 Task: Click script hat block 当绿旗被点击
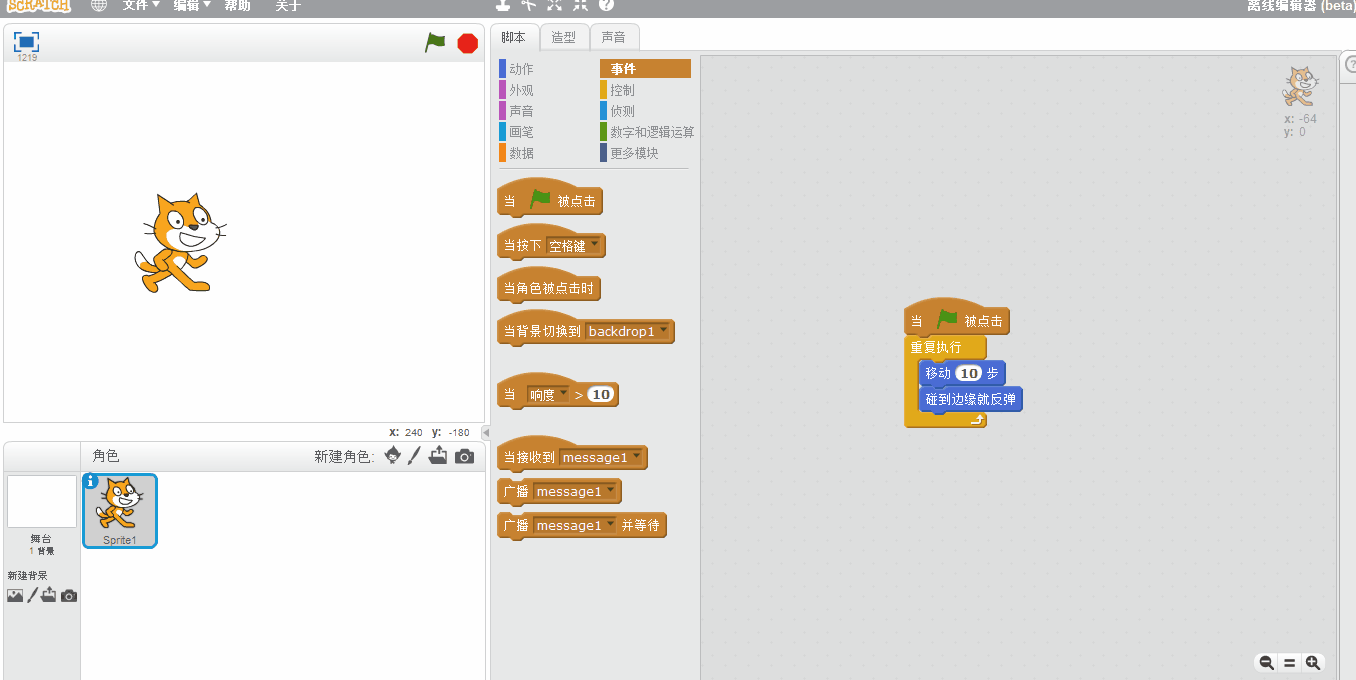point(957,321)
